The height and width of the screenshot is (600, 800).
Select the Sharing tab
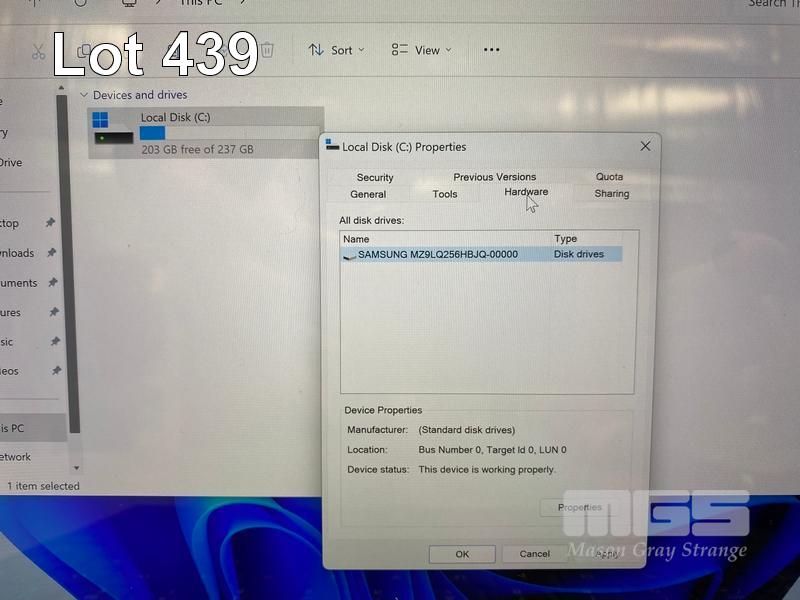pyautogui.click(x=611, y=193)
